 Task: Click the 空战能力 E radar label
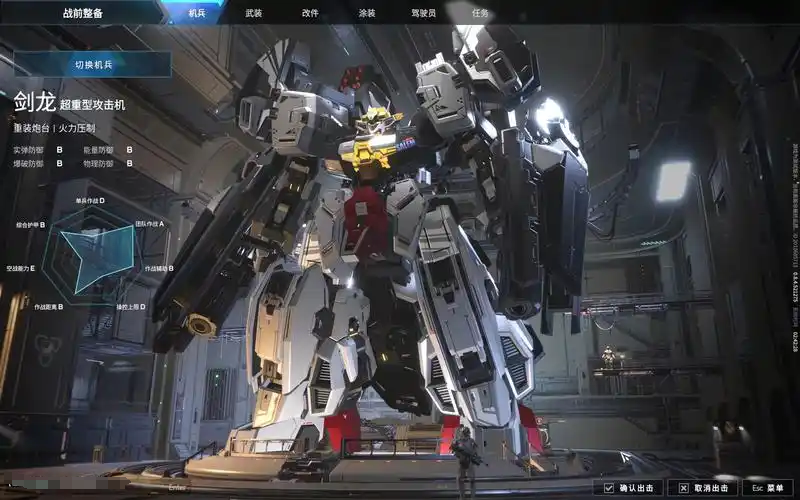[20, 268]
